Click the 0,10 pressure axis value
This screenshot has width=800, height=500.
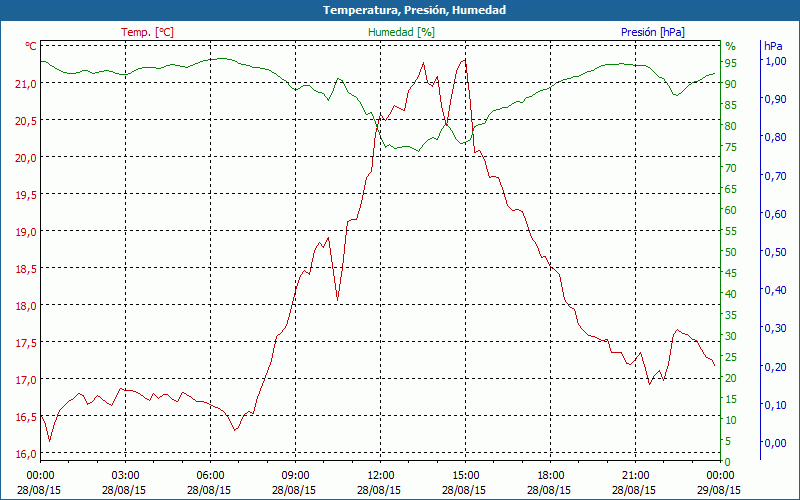pyautogui.click(x=775, y=405)
